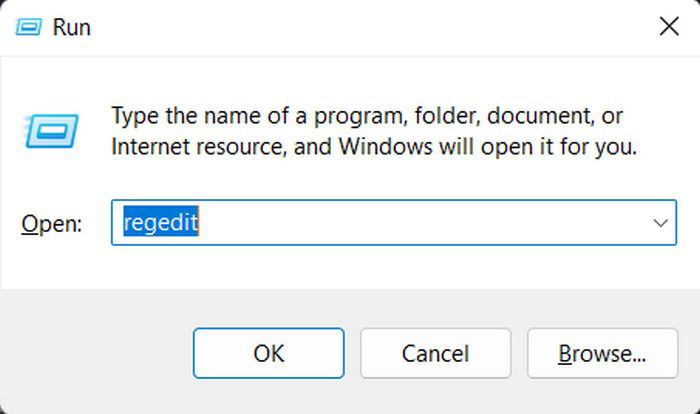This screenshot has width=700, height=414.
Task: Click the Open: label
Action: (52, 223)
